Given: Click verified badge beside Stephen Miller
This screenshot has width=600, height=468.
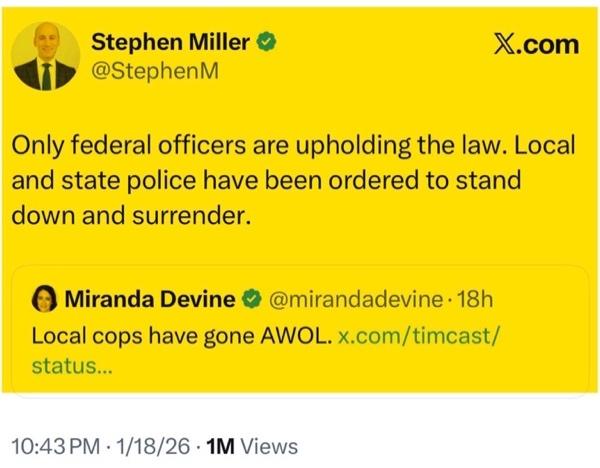Looking at the screenshot, I should [267, 43].
